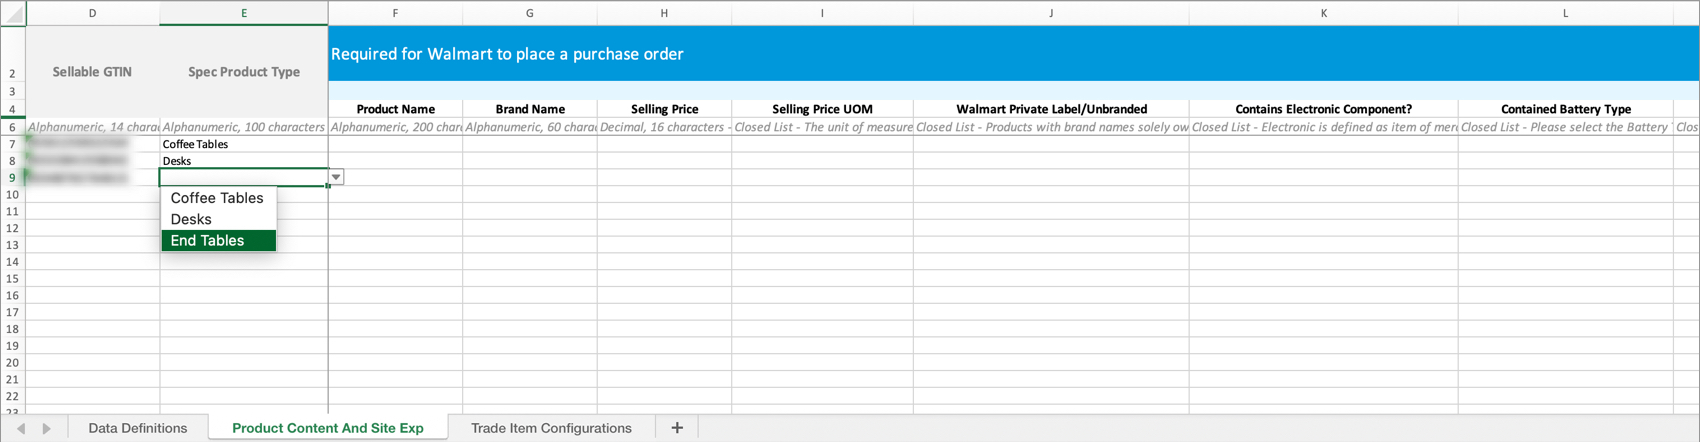Click the select-all corner triangle
Image resolution: width=1700 pixels, height=442 pixels.
(13, 13)
